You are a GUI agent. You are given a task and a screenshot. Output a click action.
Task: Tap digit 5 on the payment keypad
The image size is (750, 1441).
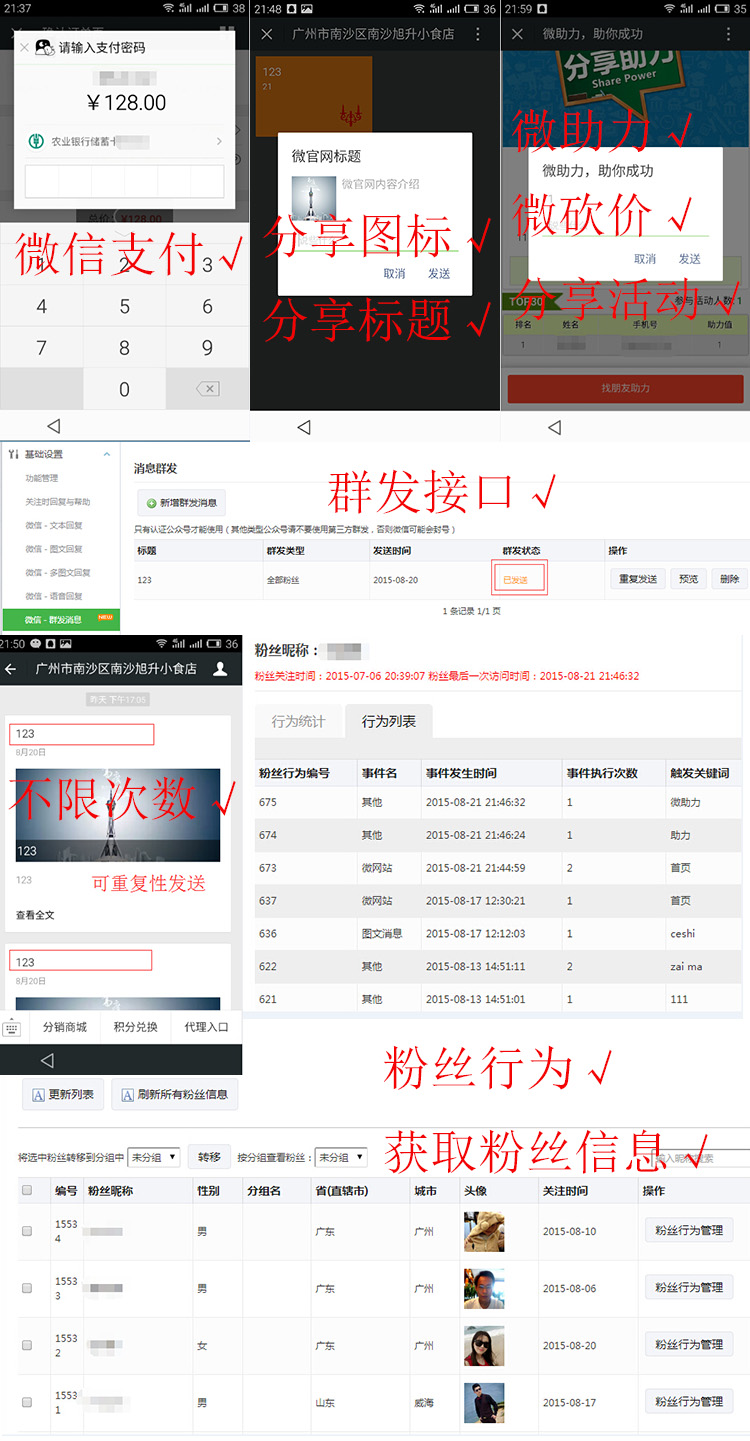click(124, 306)
